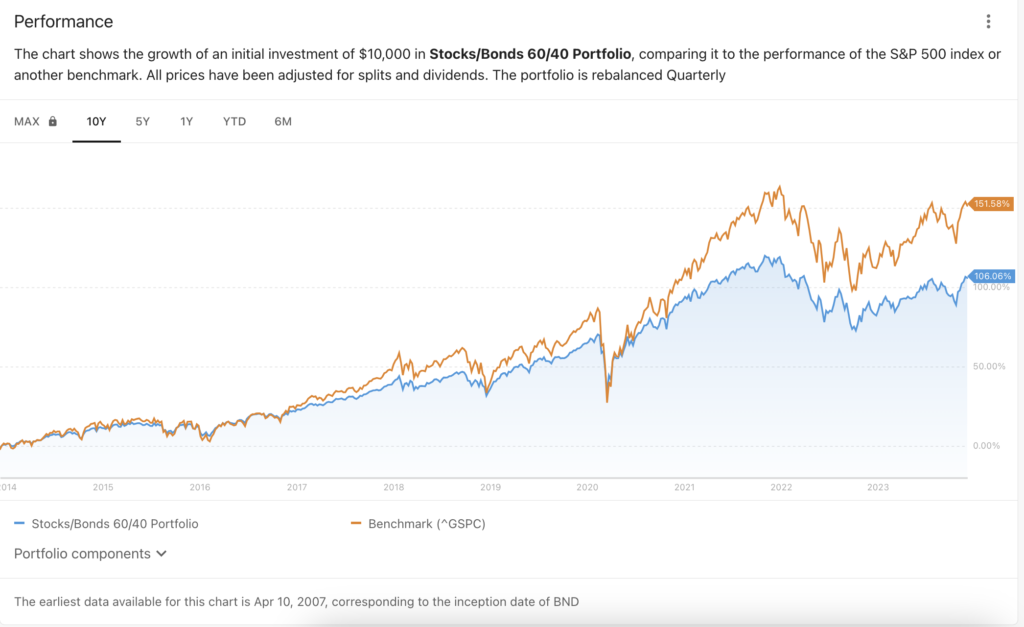Screen dimensions: 1024x627
Task: Click the blue portfolio legend color marker
Action: (x=20, y=523)
